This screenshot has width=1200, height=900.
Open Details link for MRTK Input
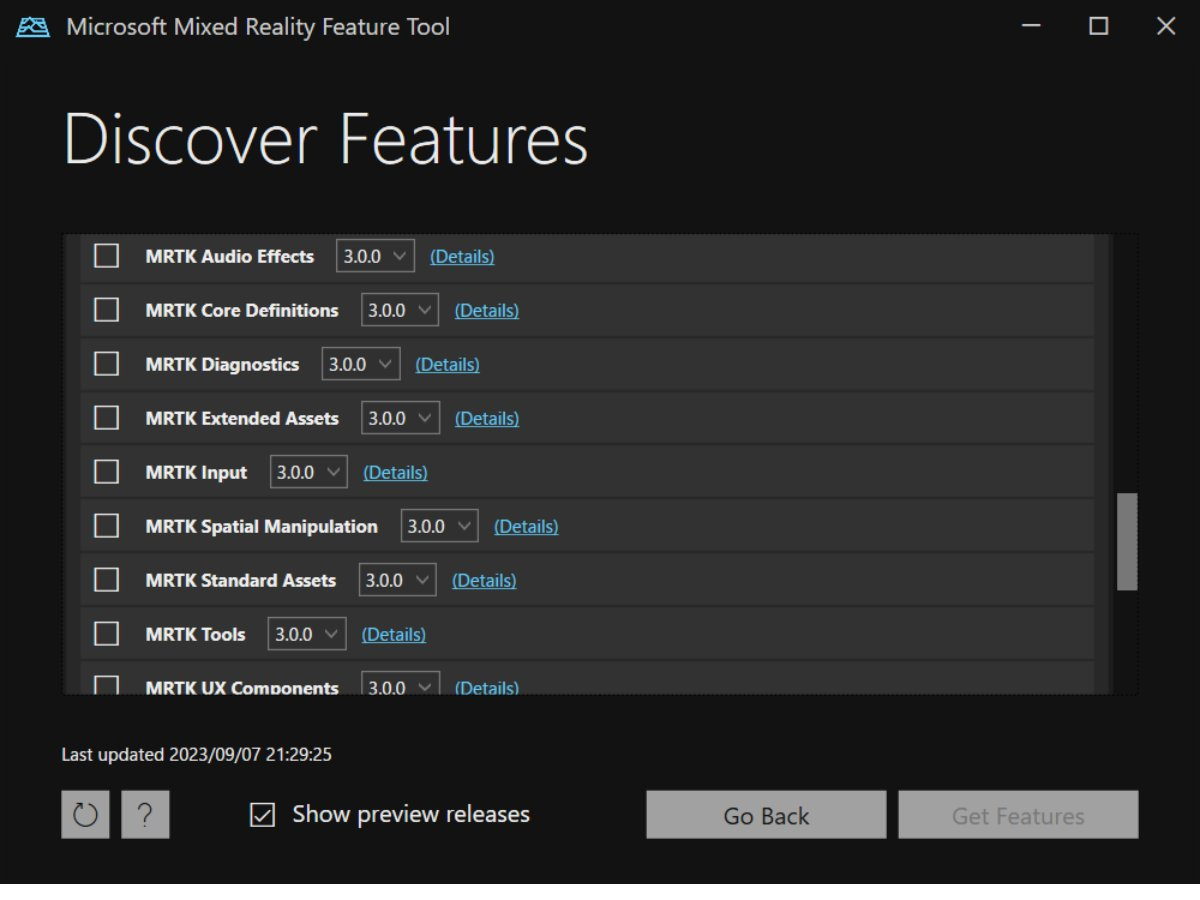pos(395,473)
